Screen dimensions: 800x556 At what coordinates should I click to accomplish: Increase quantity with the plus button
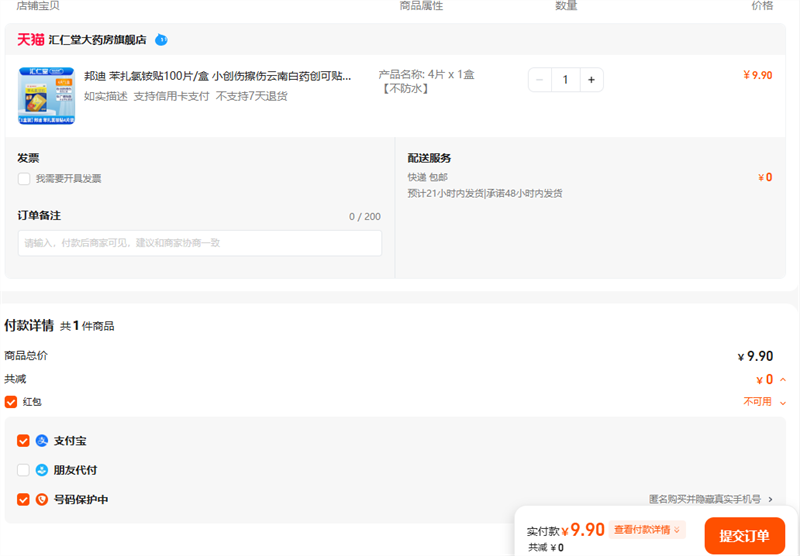591,79
